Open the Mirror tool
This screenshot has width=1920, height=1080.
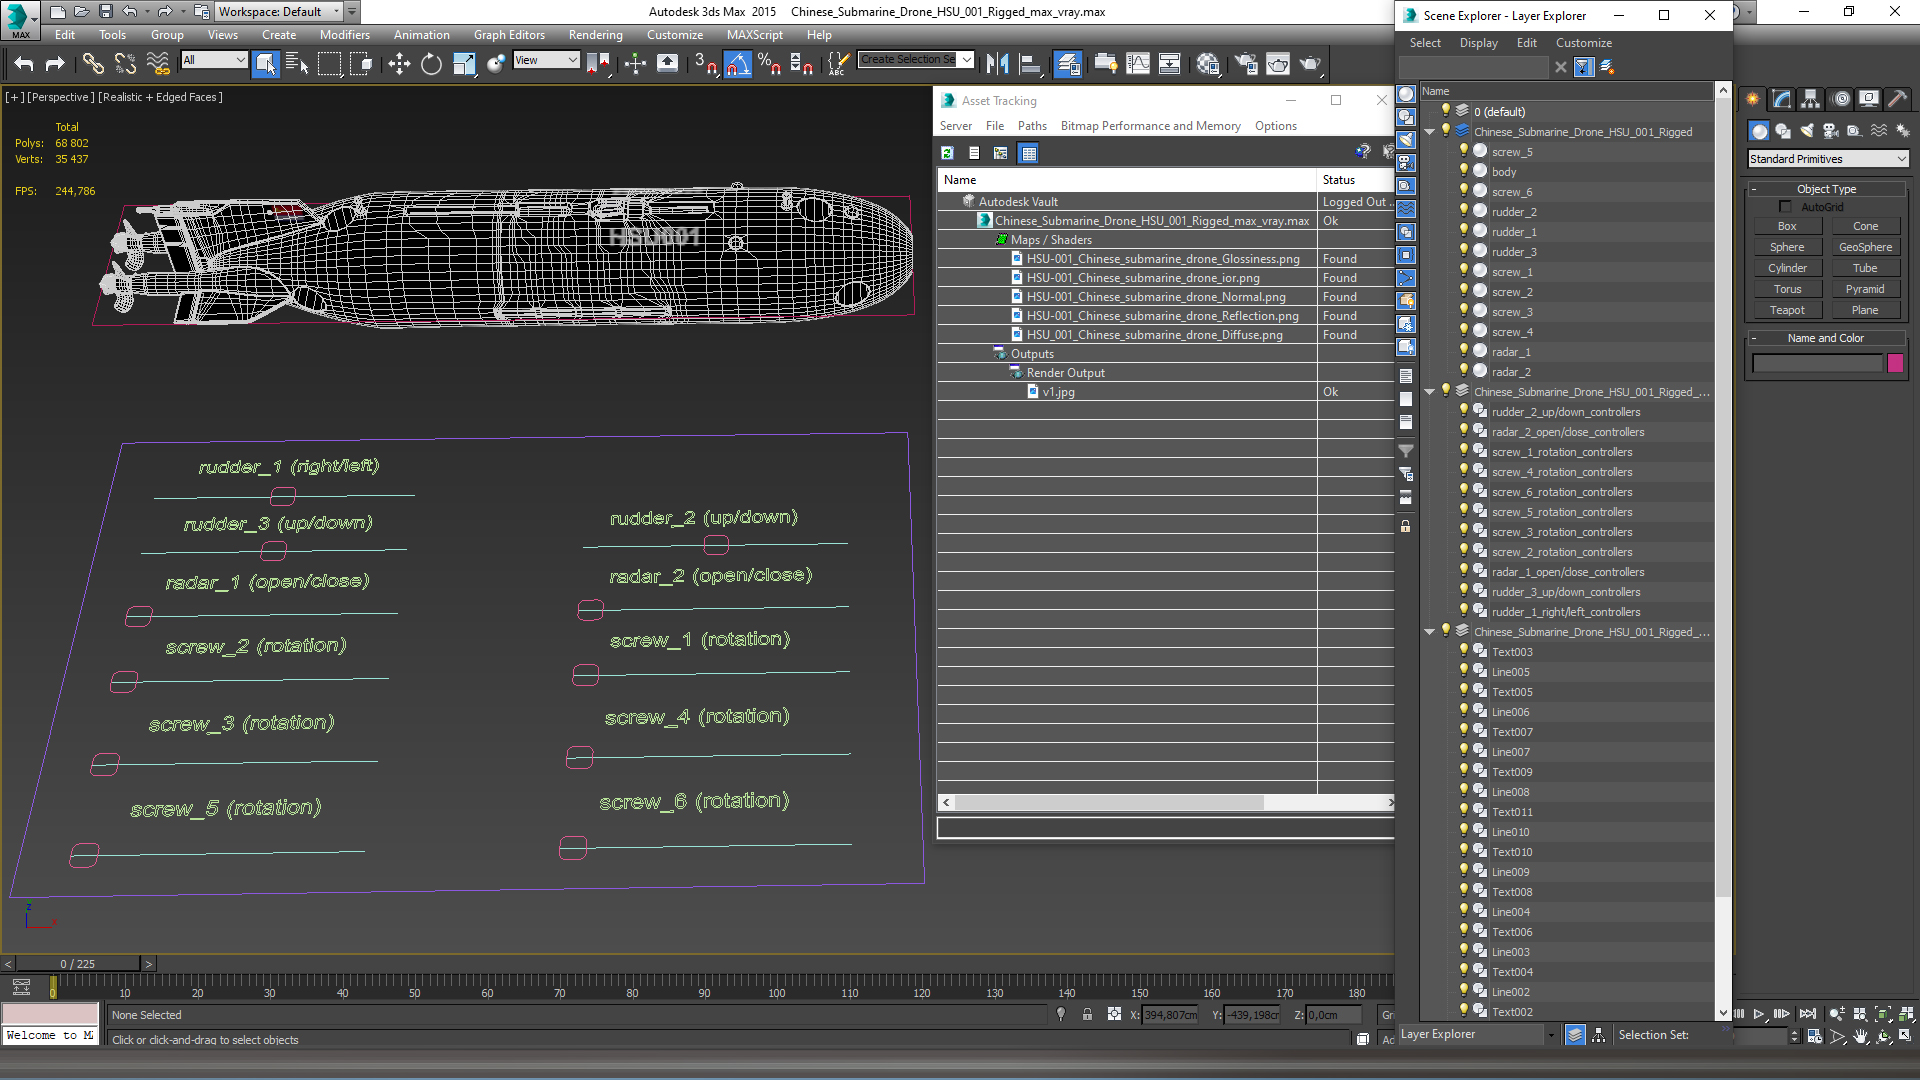click(997, 65)
